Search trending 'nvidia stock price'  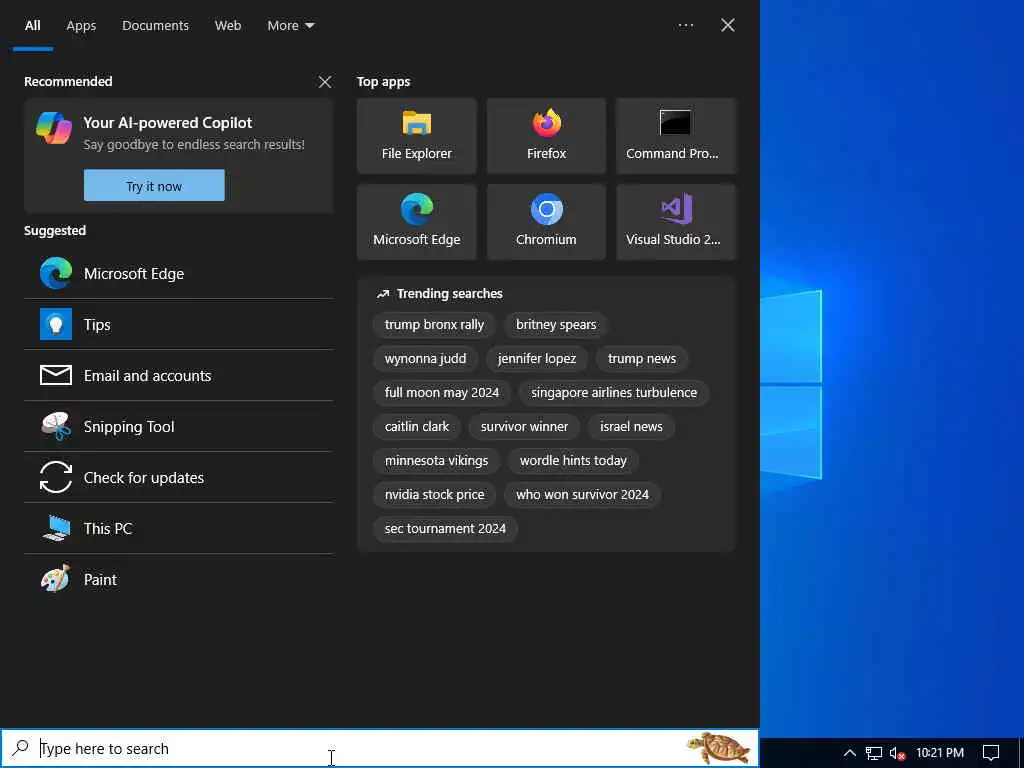point(434,494)
